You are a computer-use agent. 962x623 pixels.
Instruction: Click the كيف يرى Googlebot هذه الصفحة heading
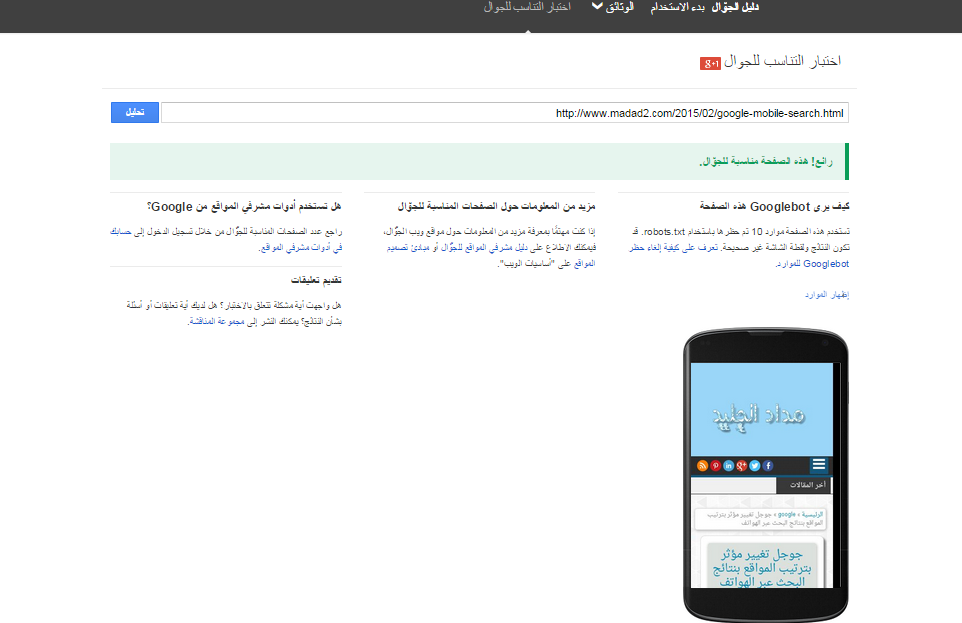point(774,207)
